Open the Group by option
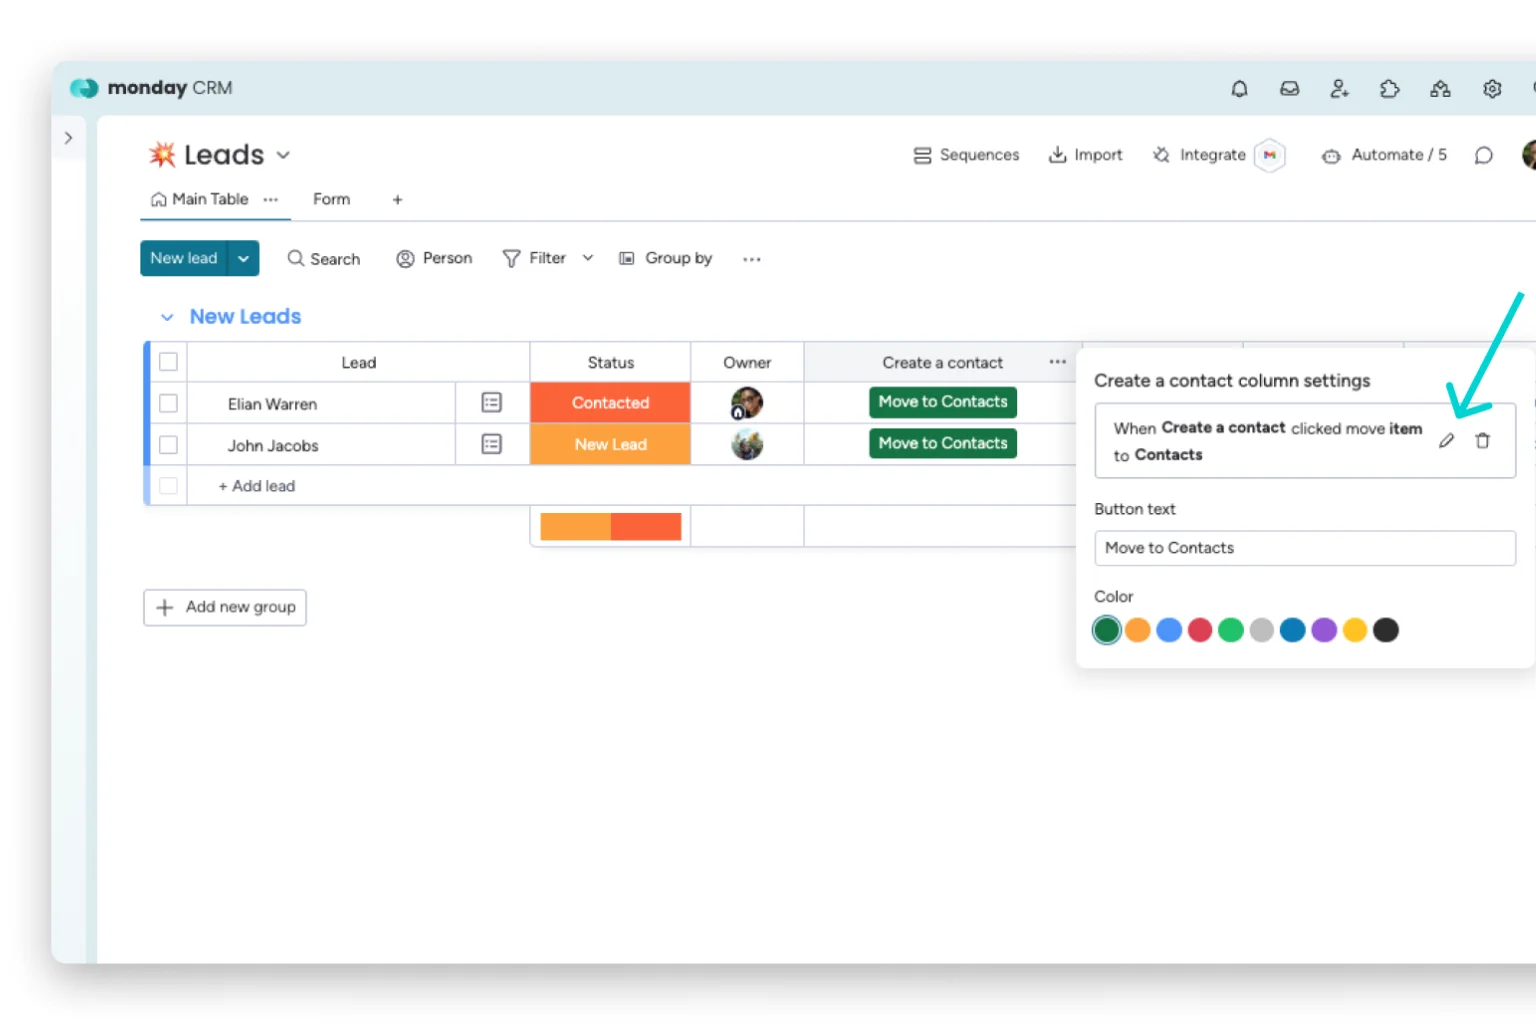Screen dimensions: 1536x1024 pos(665,258)
